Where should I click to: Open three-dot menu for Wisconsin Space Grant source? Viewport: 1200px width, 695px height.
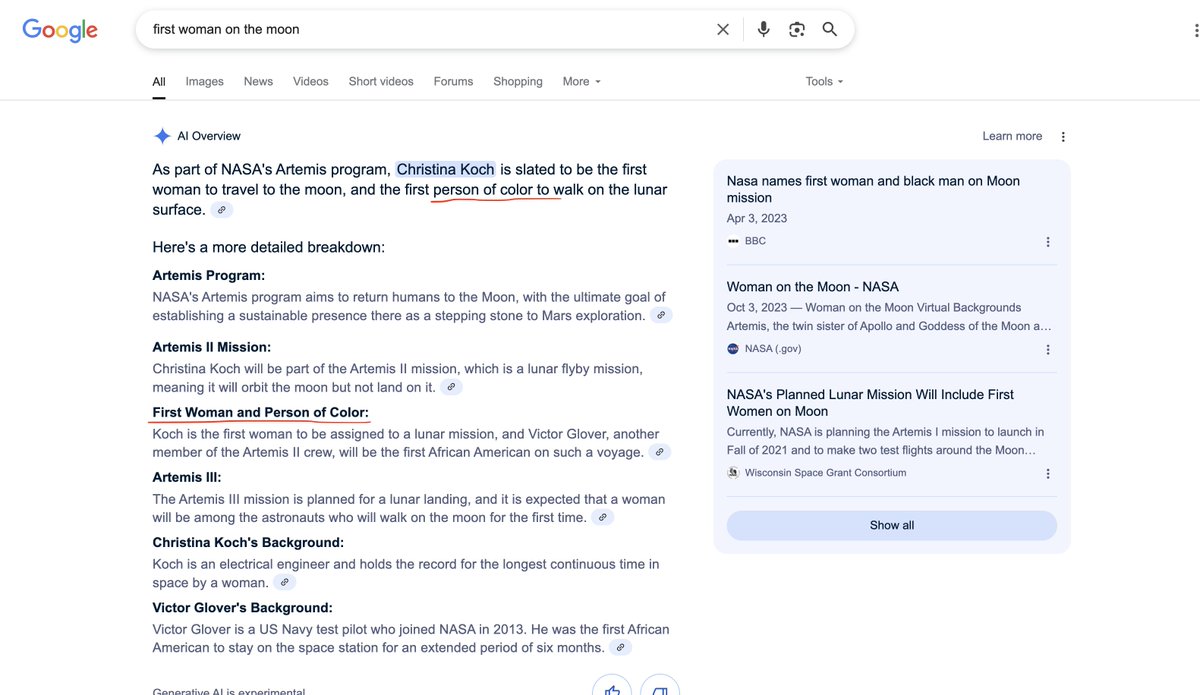[1048, 474]
